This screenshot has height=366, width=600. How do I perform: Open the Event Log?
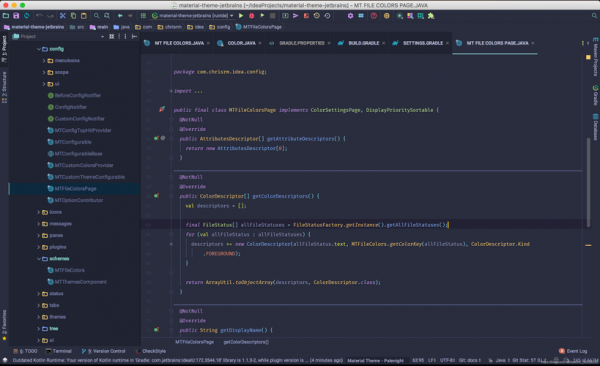tap(573, 351)
